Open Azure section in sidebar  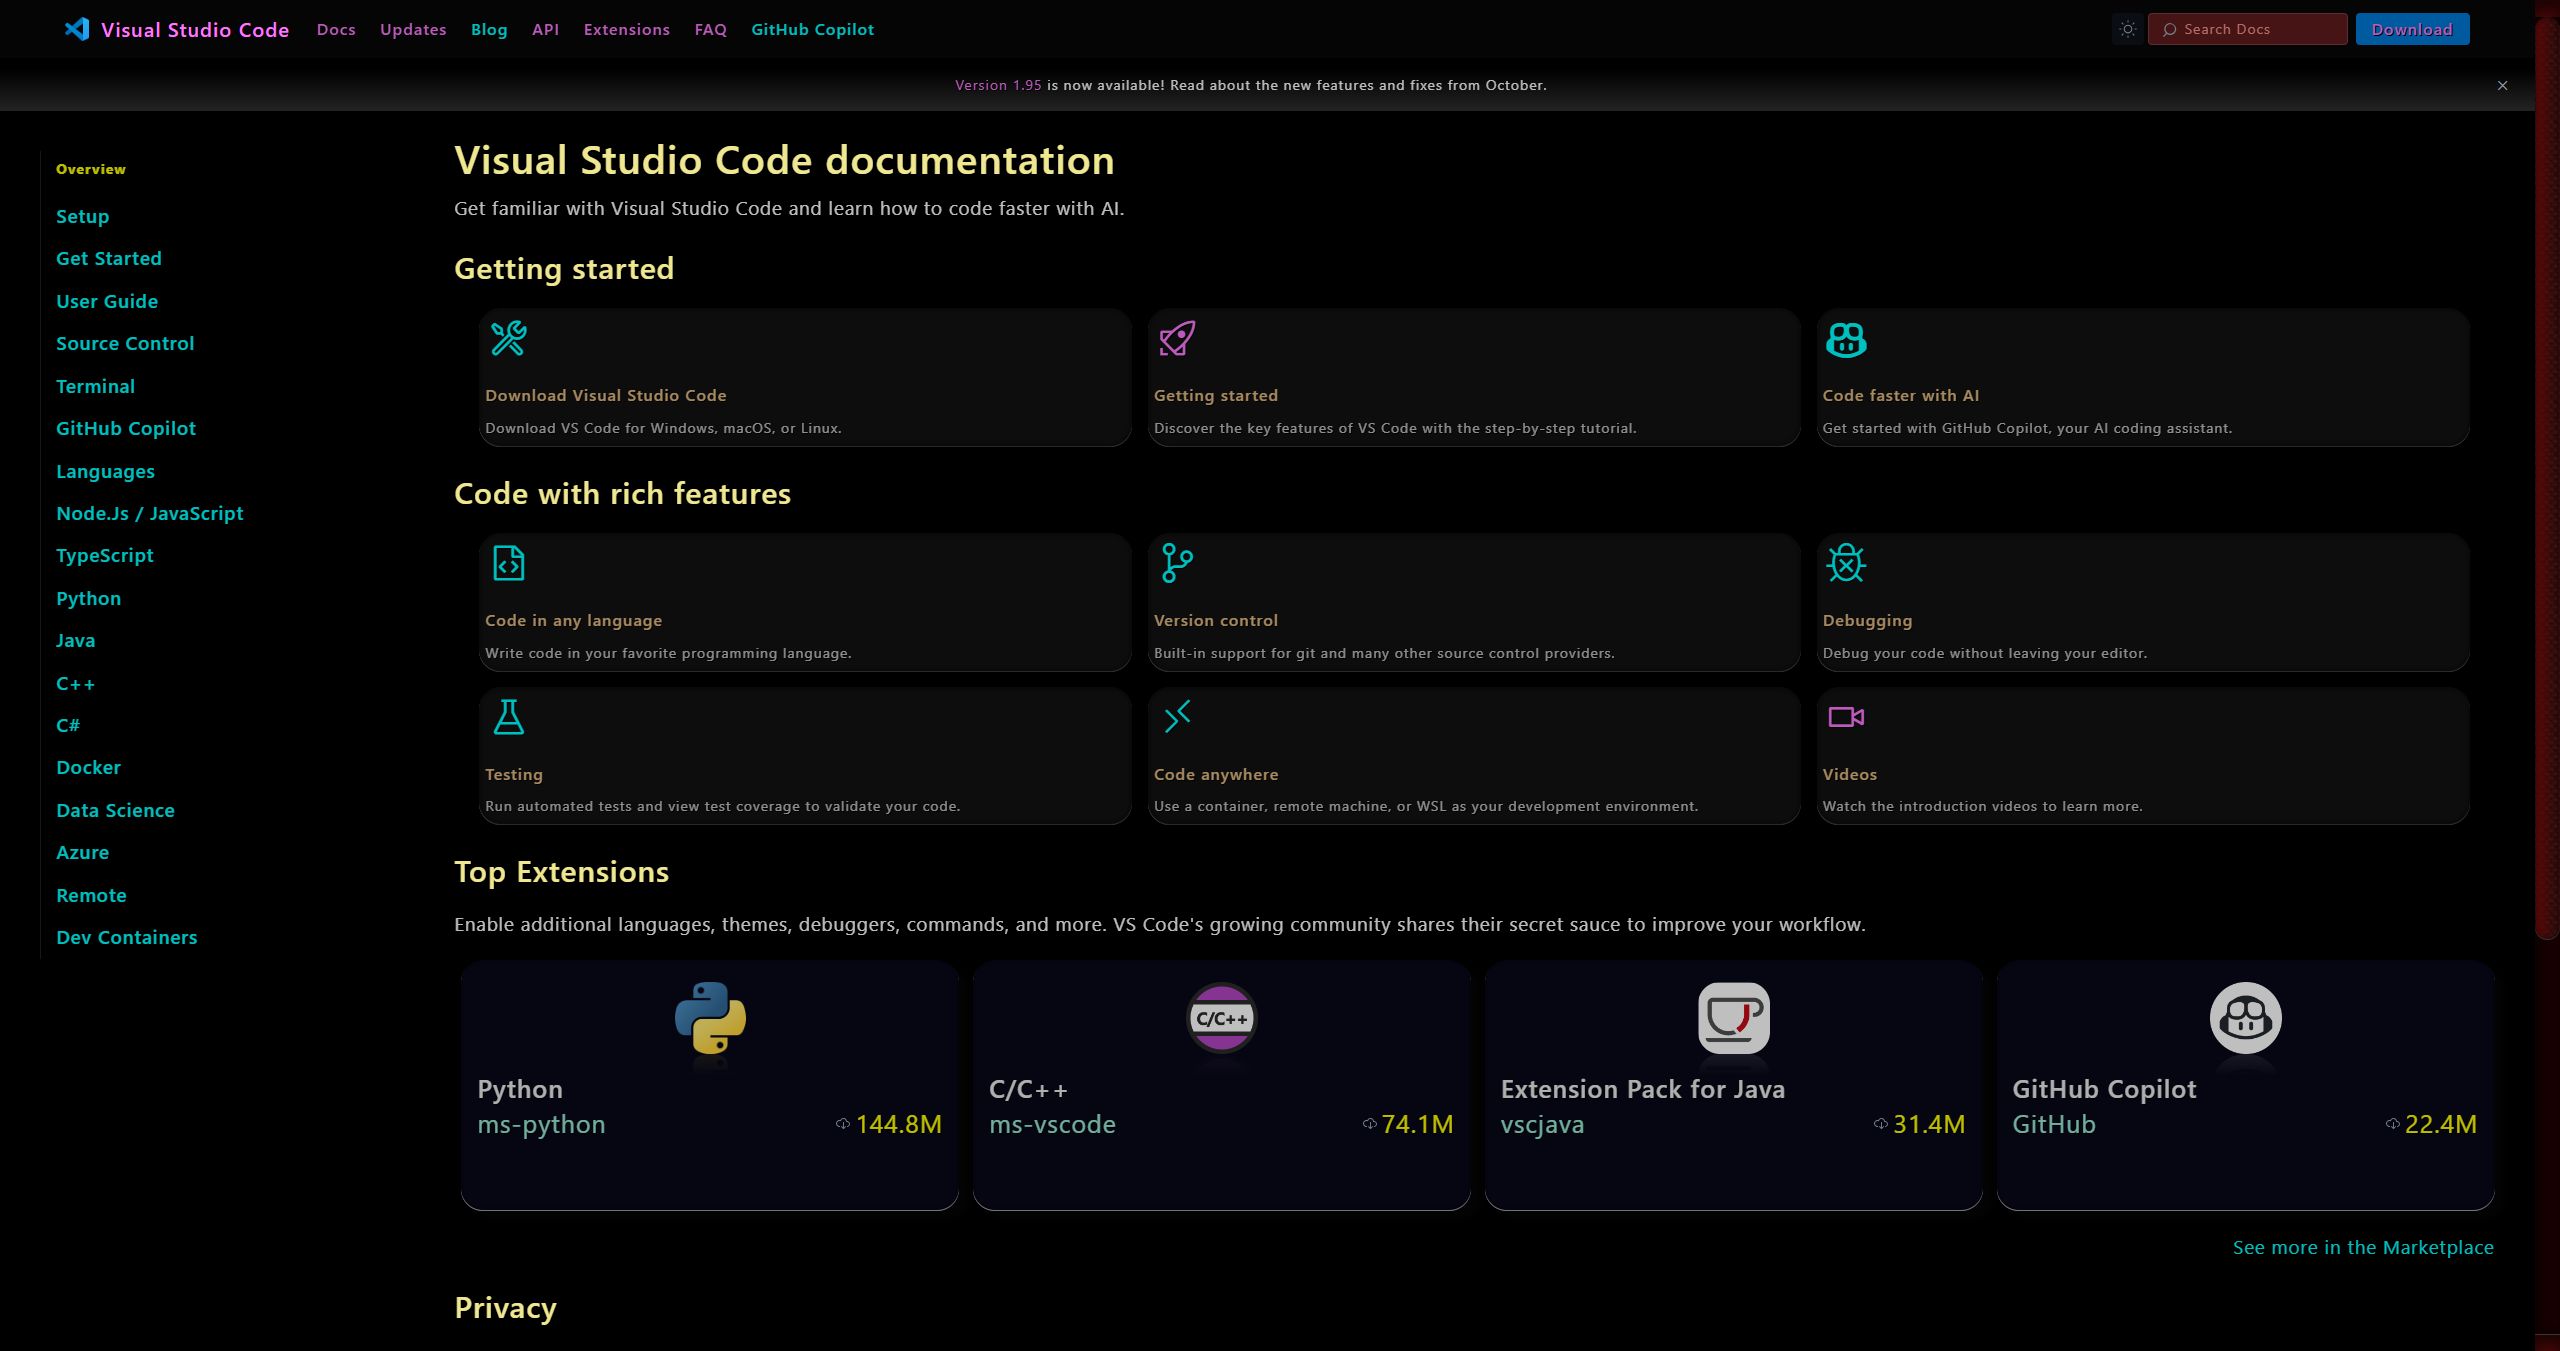[82, 853]
